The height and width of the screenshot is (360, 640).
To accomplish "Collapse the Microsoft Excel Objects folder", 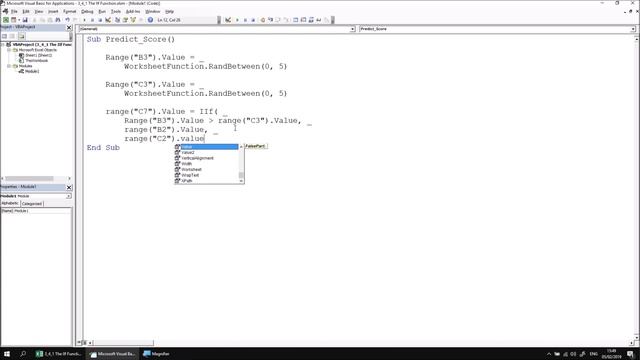I will (x=9, y=50).
